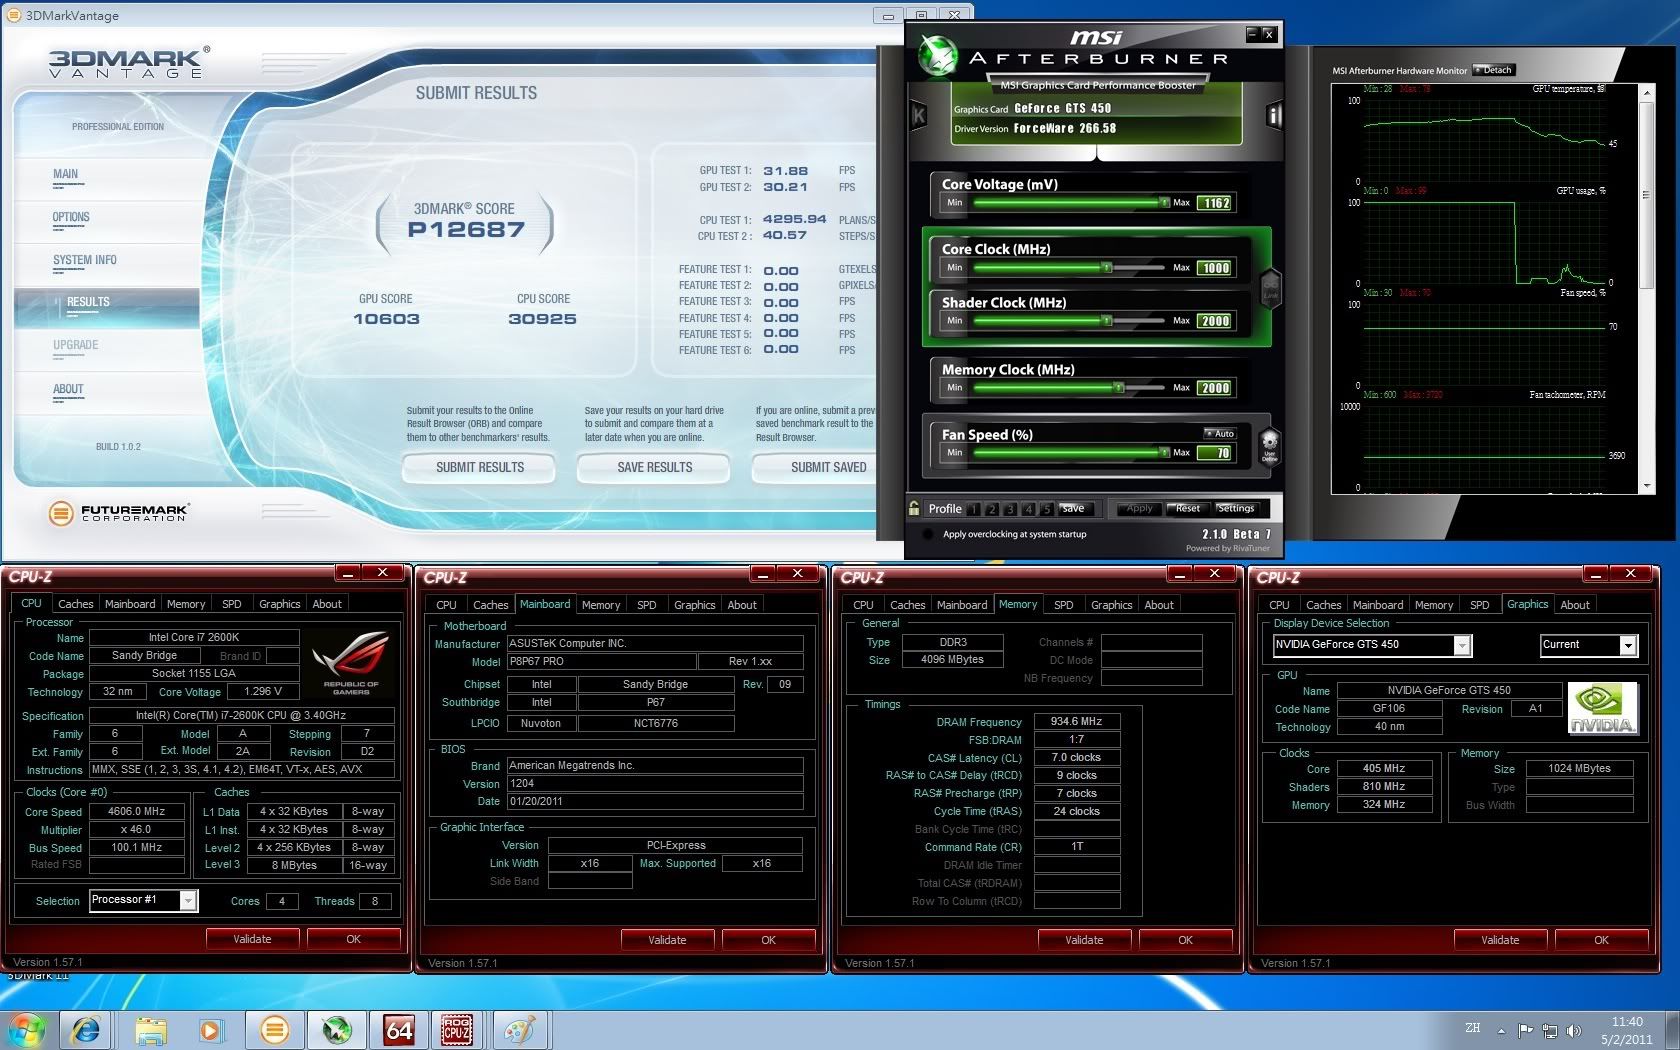The height and width of the screenshot is (1050, 1680).
Task: Switch to SPD tab in CPU-Z Memory window
Action: [1064, 605]
